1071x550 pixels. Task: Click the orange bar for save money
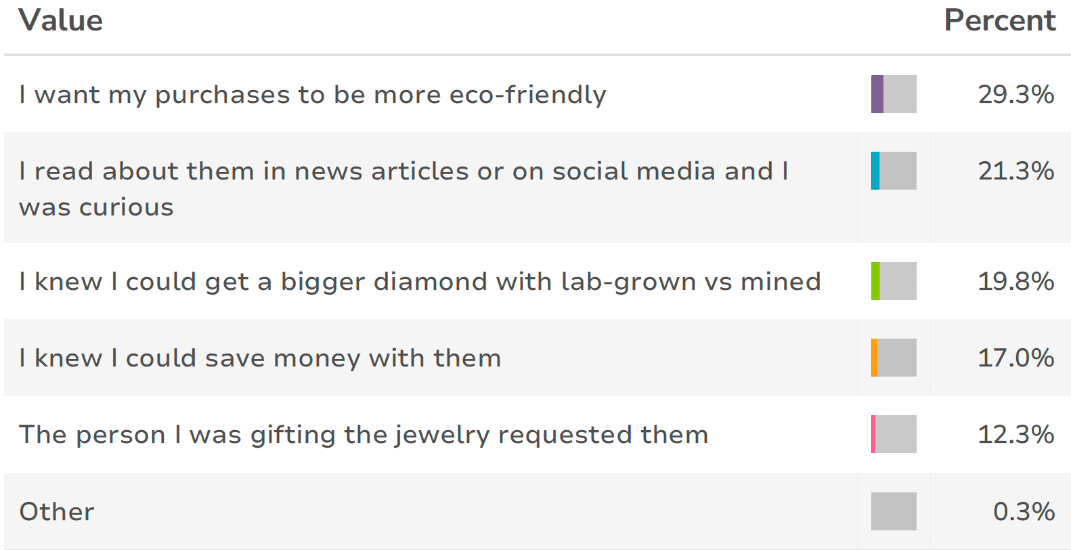(x=874, y=358)
